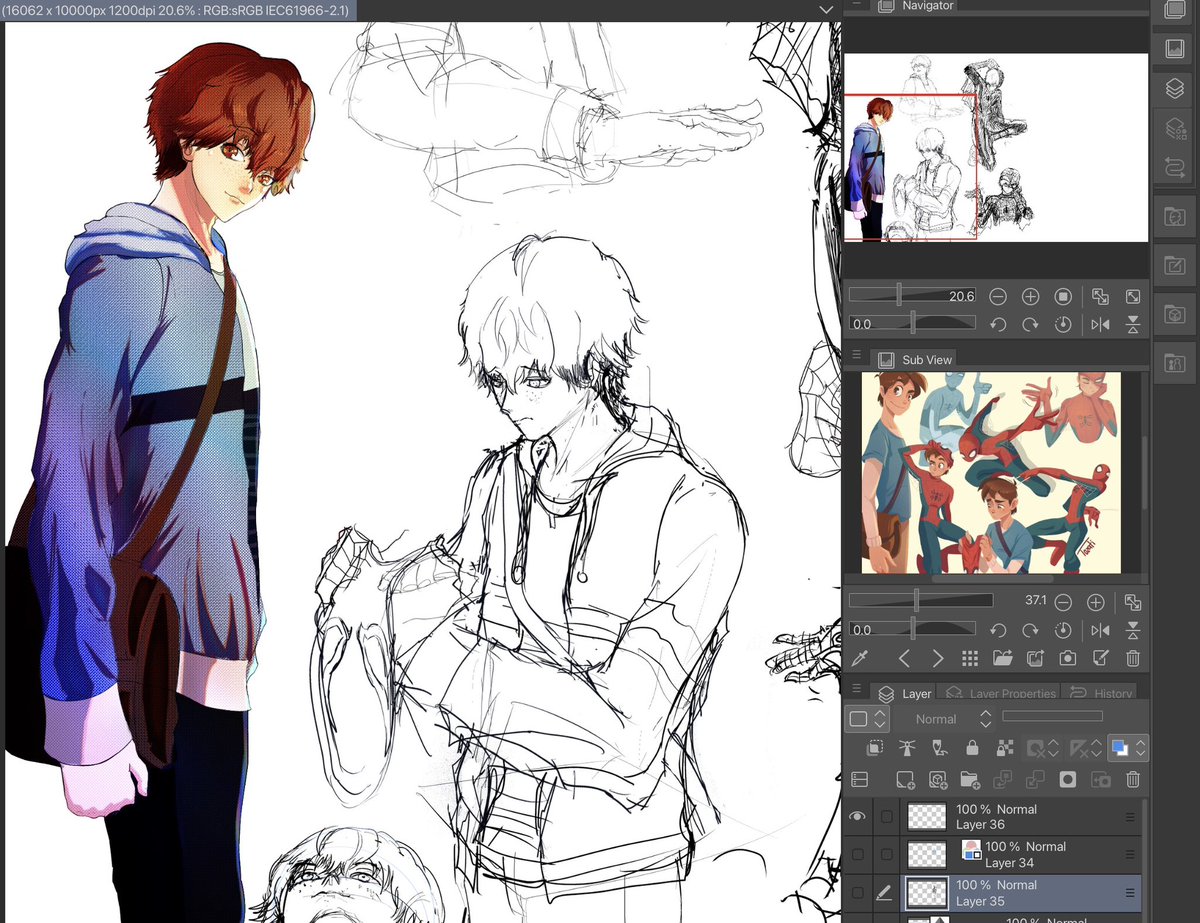Create a new raster layer
Screen dimensions: 1200x923
[x=905, y=779]
